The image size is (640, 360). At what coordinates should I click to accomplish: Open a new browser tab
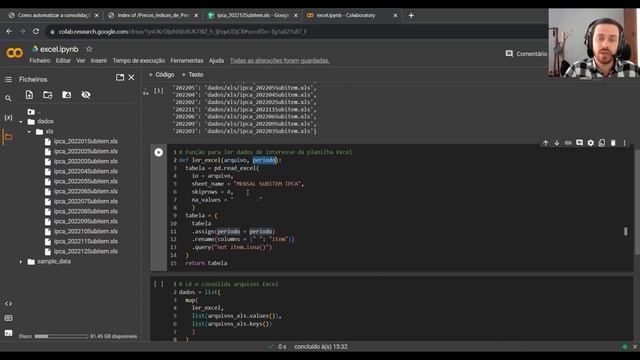411,15
